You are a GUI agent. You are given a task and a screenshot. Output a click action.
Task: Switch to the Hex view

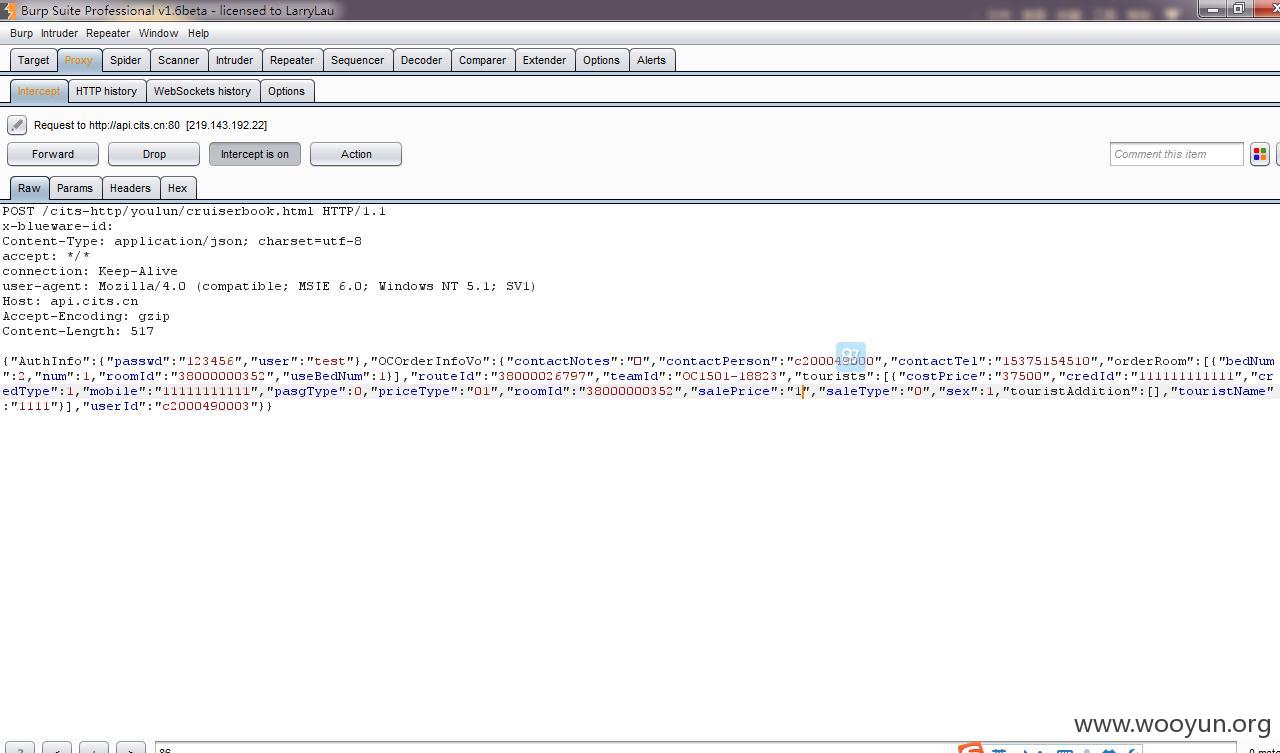(x=177, y=188)
